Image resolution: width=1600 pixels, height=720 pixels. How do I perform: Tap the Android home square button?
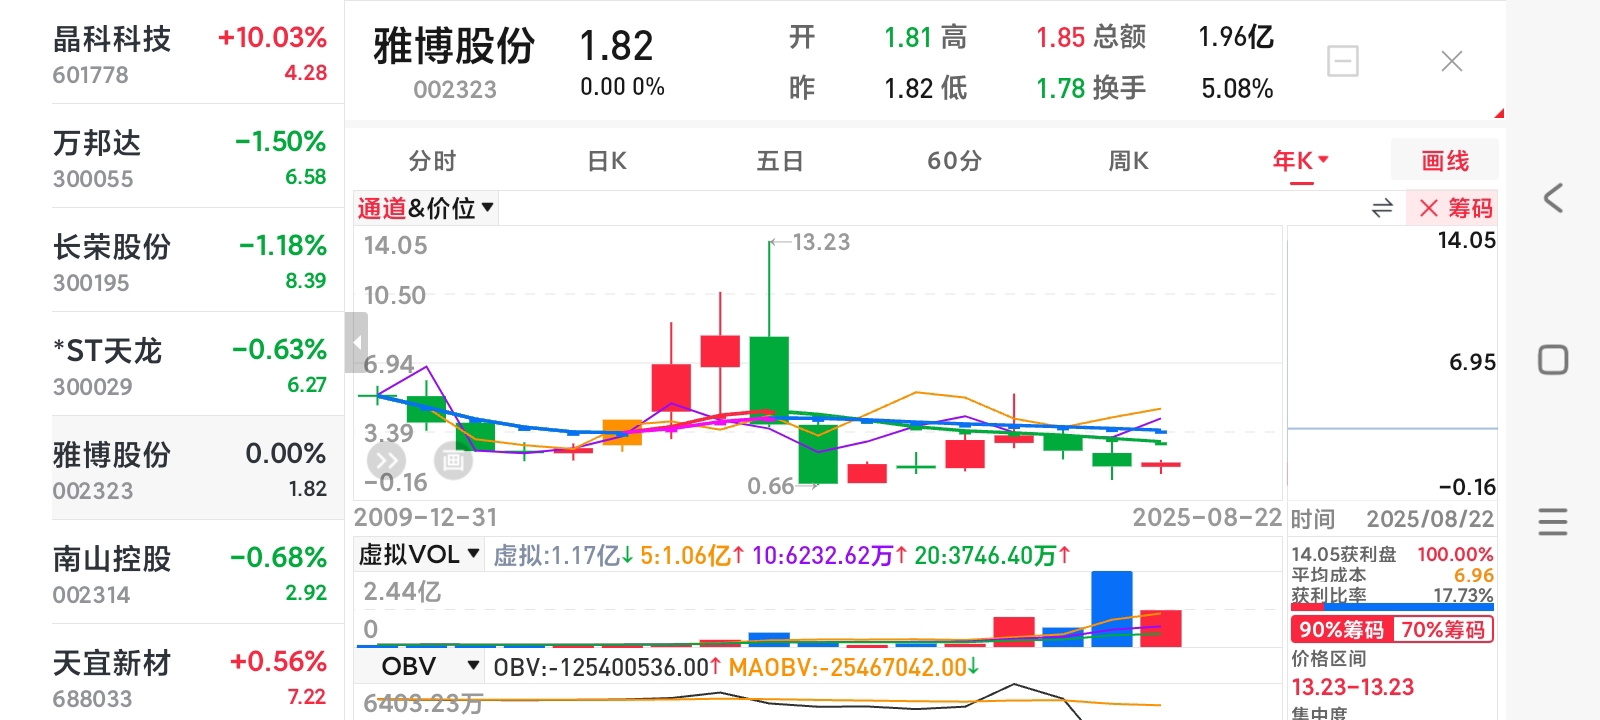(x=1553, y=360)
